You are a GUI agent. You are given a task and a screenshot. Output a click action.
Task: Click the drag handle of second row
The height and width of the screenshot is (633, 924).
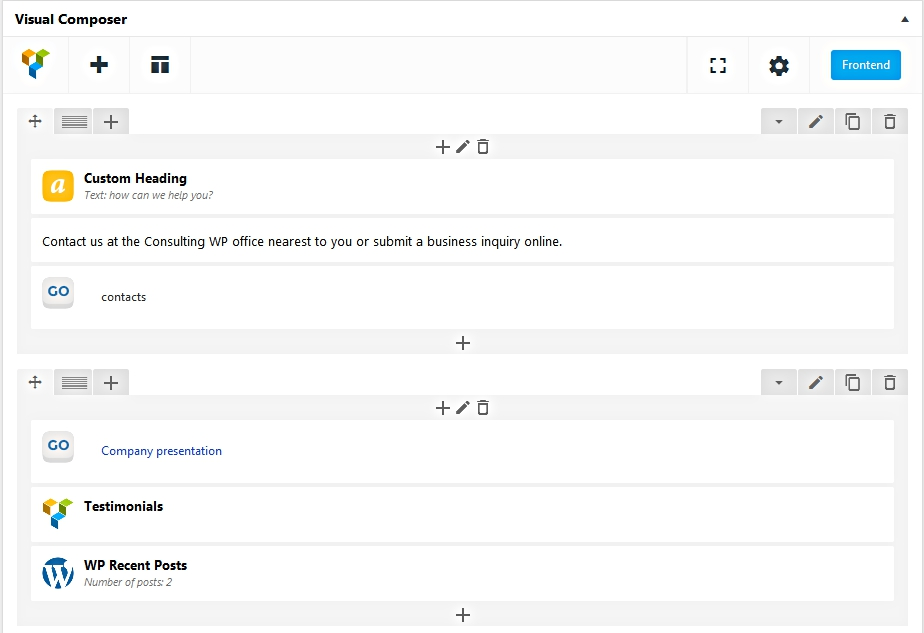point(35,382)
